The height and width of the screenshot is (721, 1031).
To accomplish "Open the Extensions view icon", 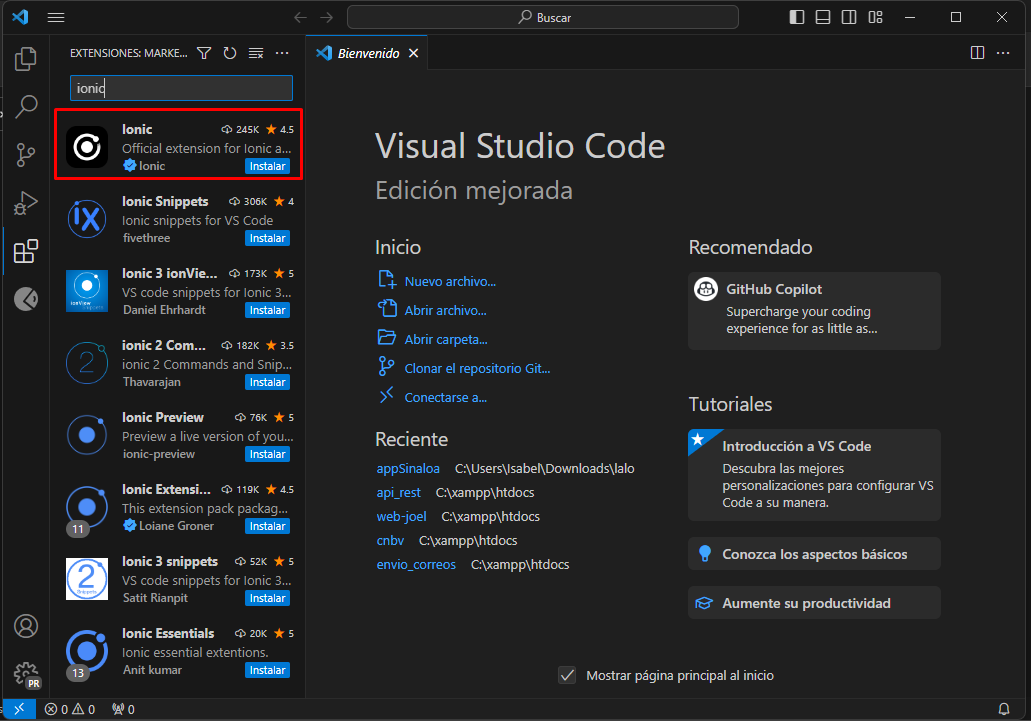I will tap(26, 251).
